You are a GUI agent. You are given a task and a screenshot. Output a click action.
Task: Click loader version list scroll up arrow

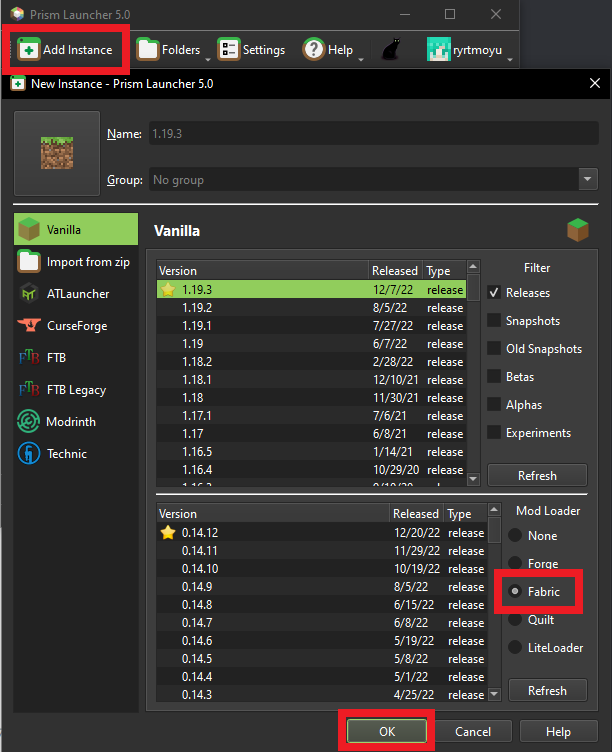click(494, 509)
